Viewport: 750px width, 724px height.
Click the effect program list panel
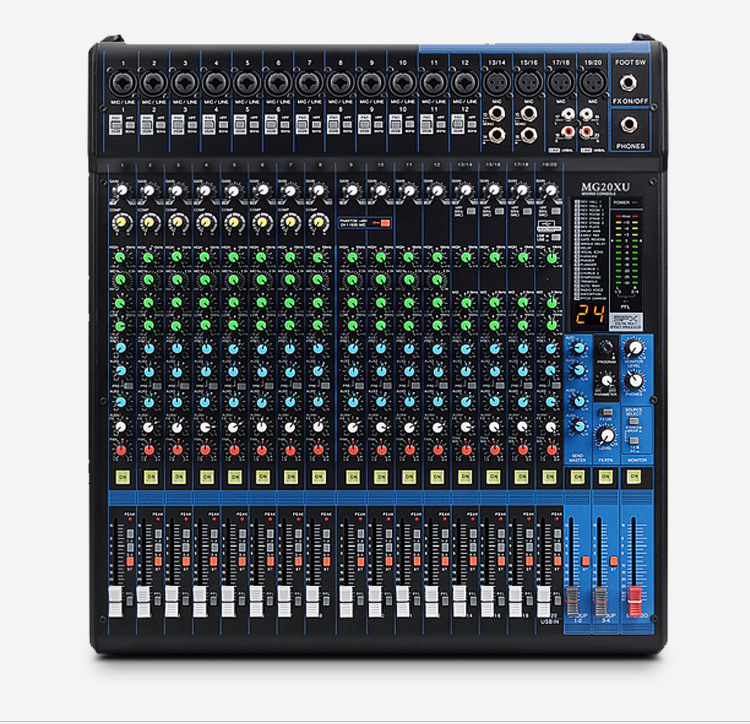coord(591,251)
